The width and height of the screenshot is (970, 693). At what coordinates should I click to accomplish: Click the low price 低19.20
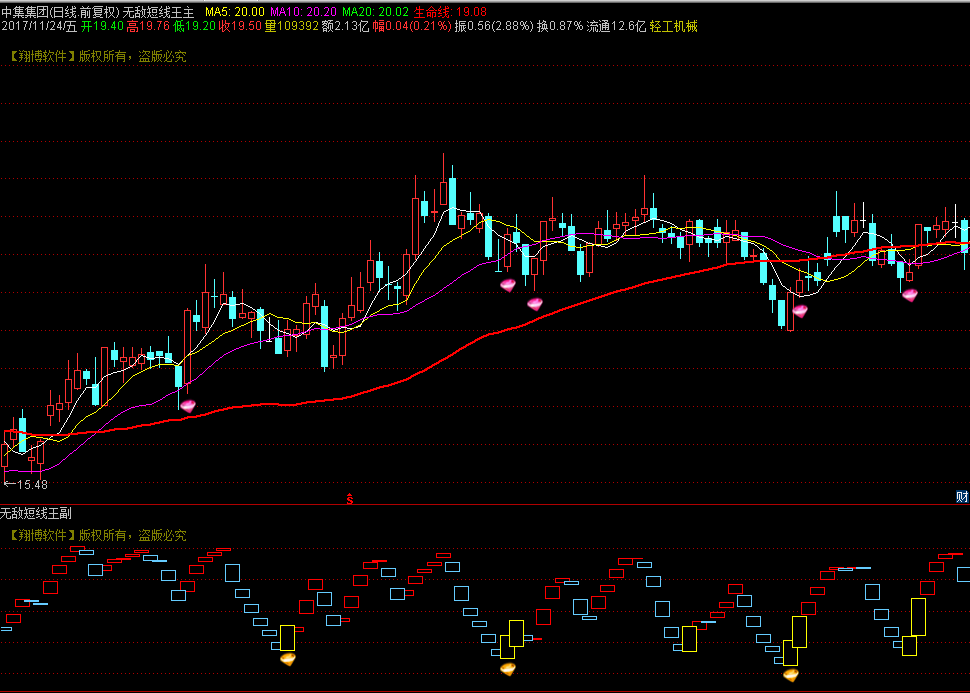coord(194,26)
